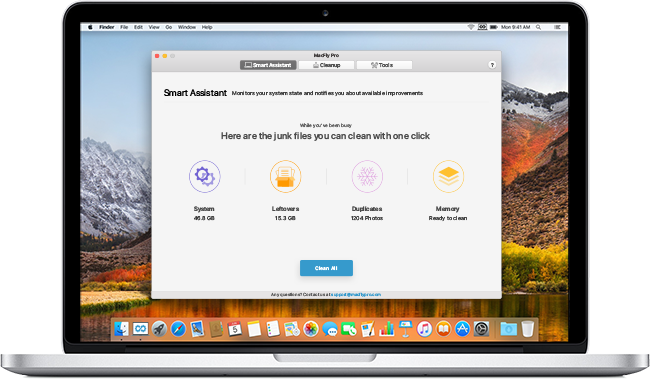Open Photos in the Dock
Image resolution: width=650 pixels, height=380 pixels.
tap(311, 329)
